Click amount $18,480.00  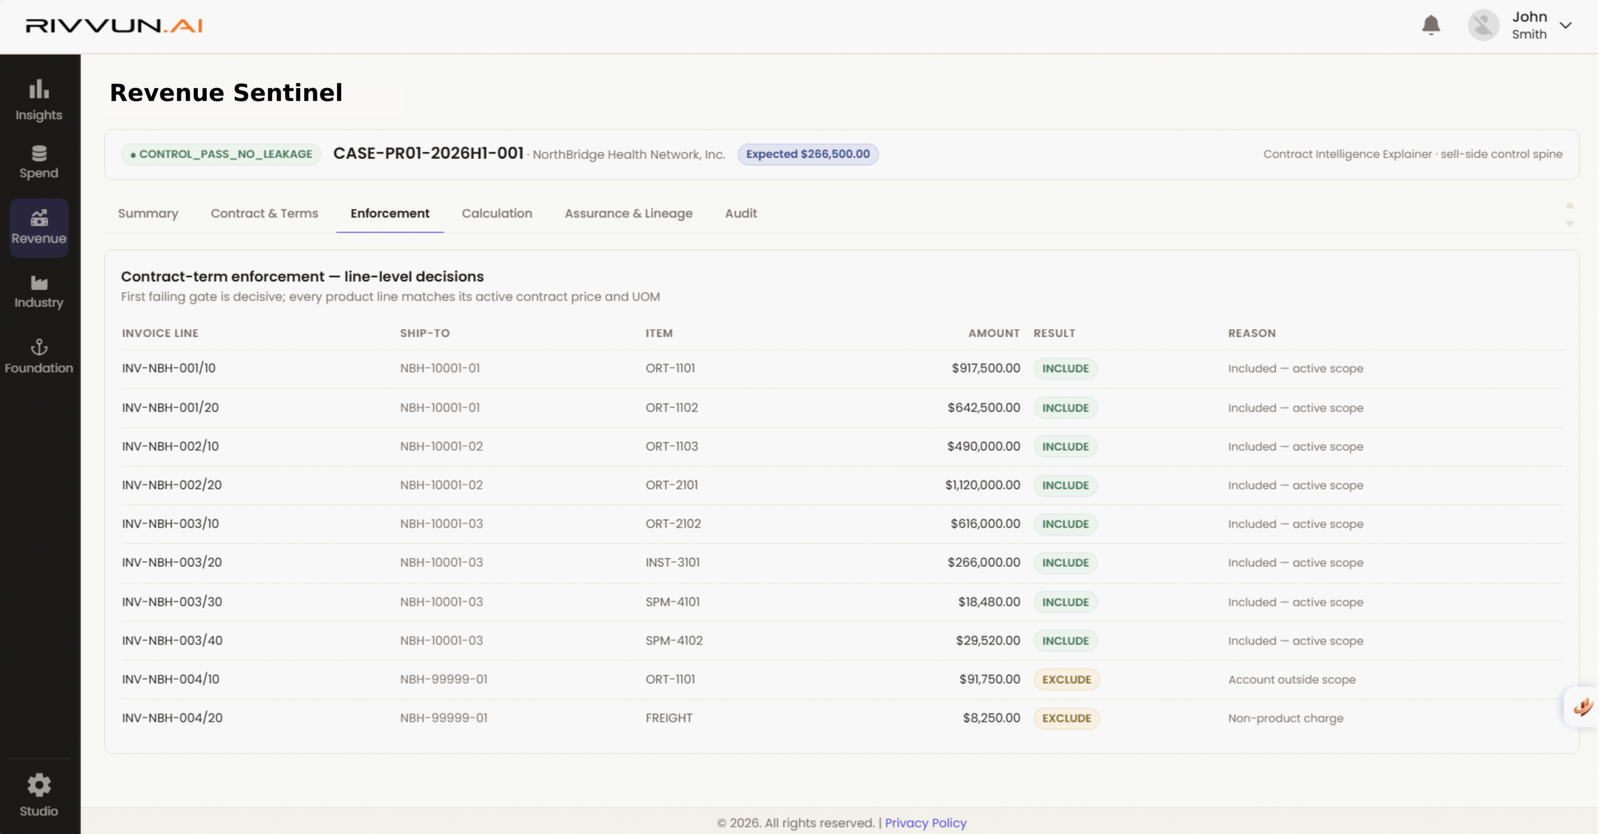(989, 602)
